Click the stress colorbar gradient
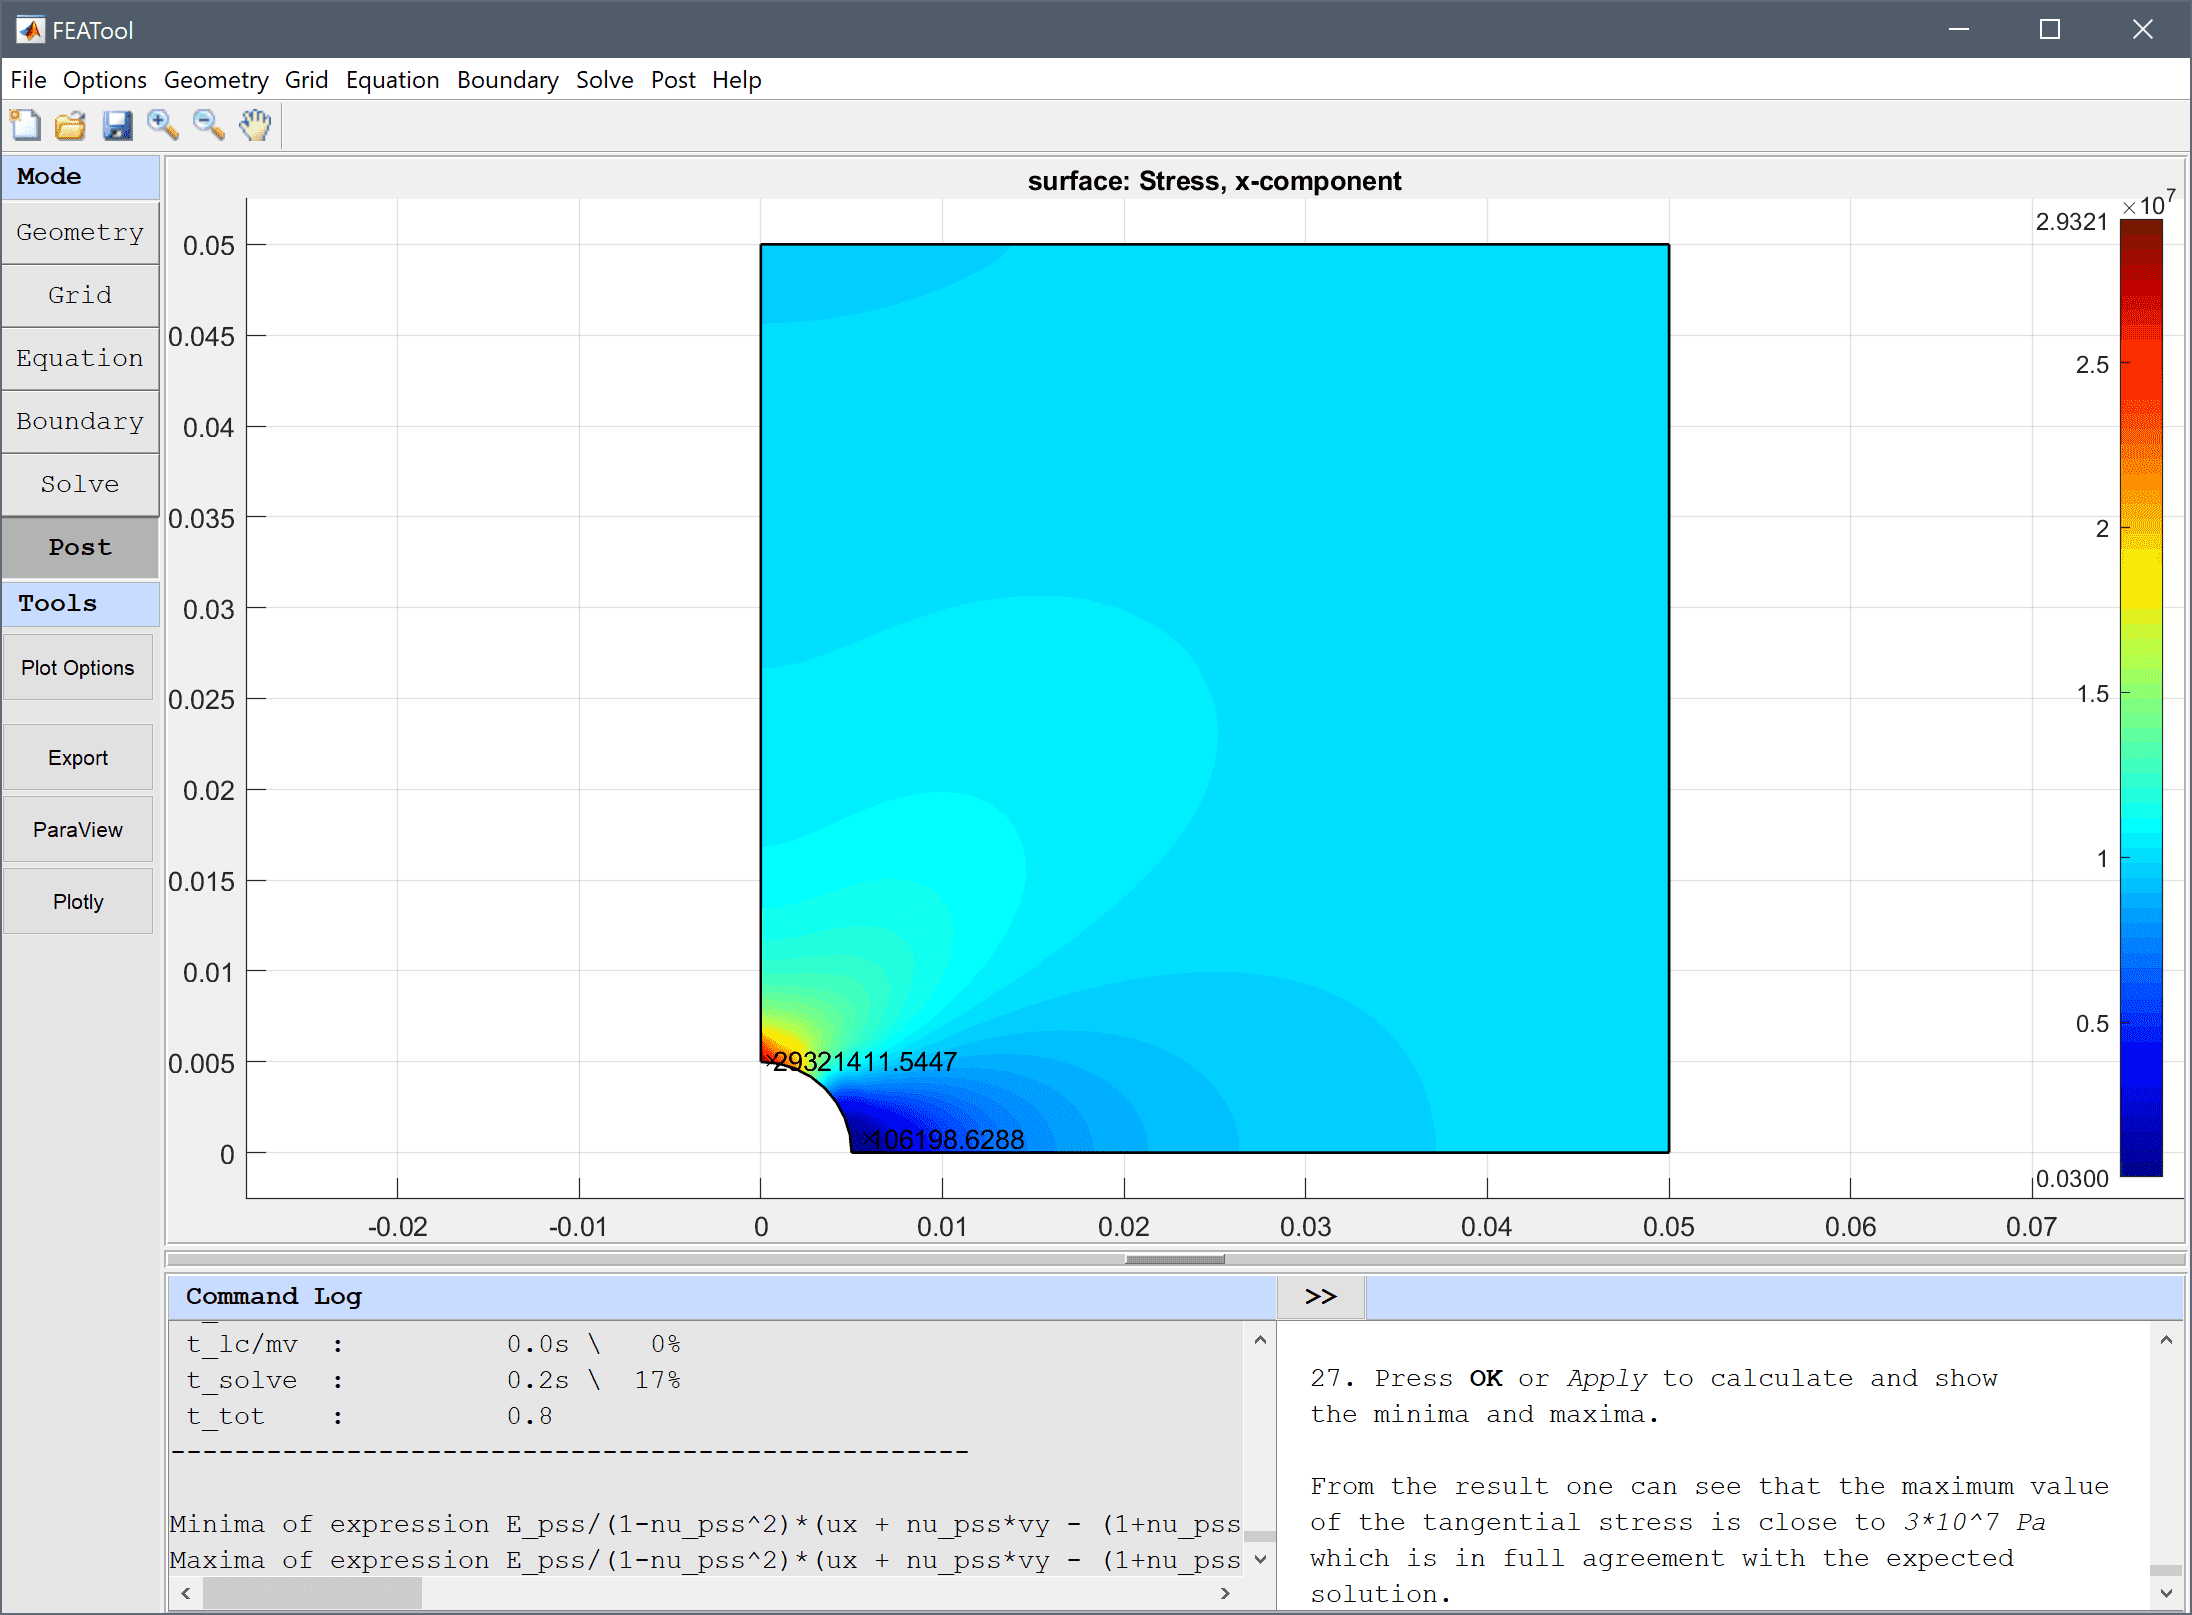Viewport: 2192px width, 1615px height. [2141, 697]
